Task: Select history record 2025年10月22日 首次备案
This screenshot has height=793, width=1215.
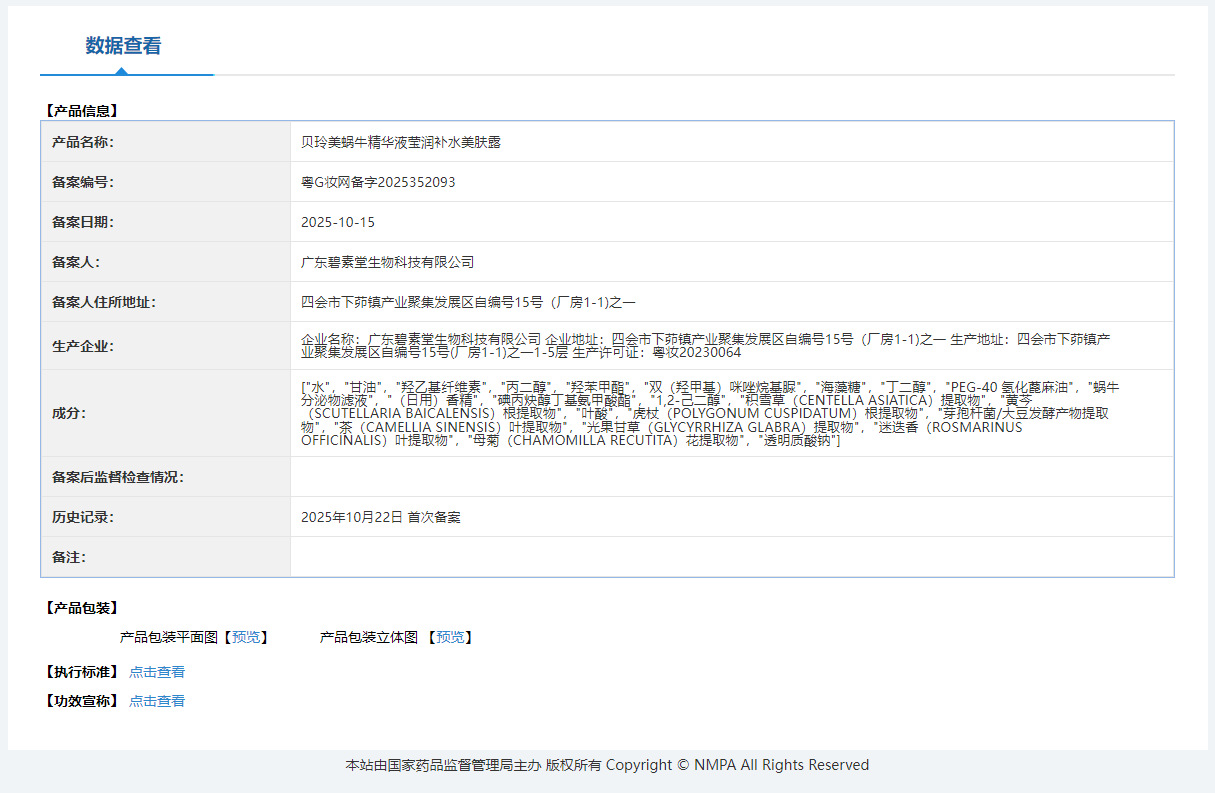Action: coord(381,517)
